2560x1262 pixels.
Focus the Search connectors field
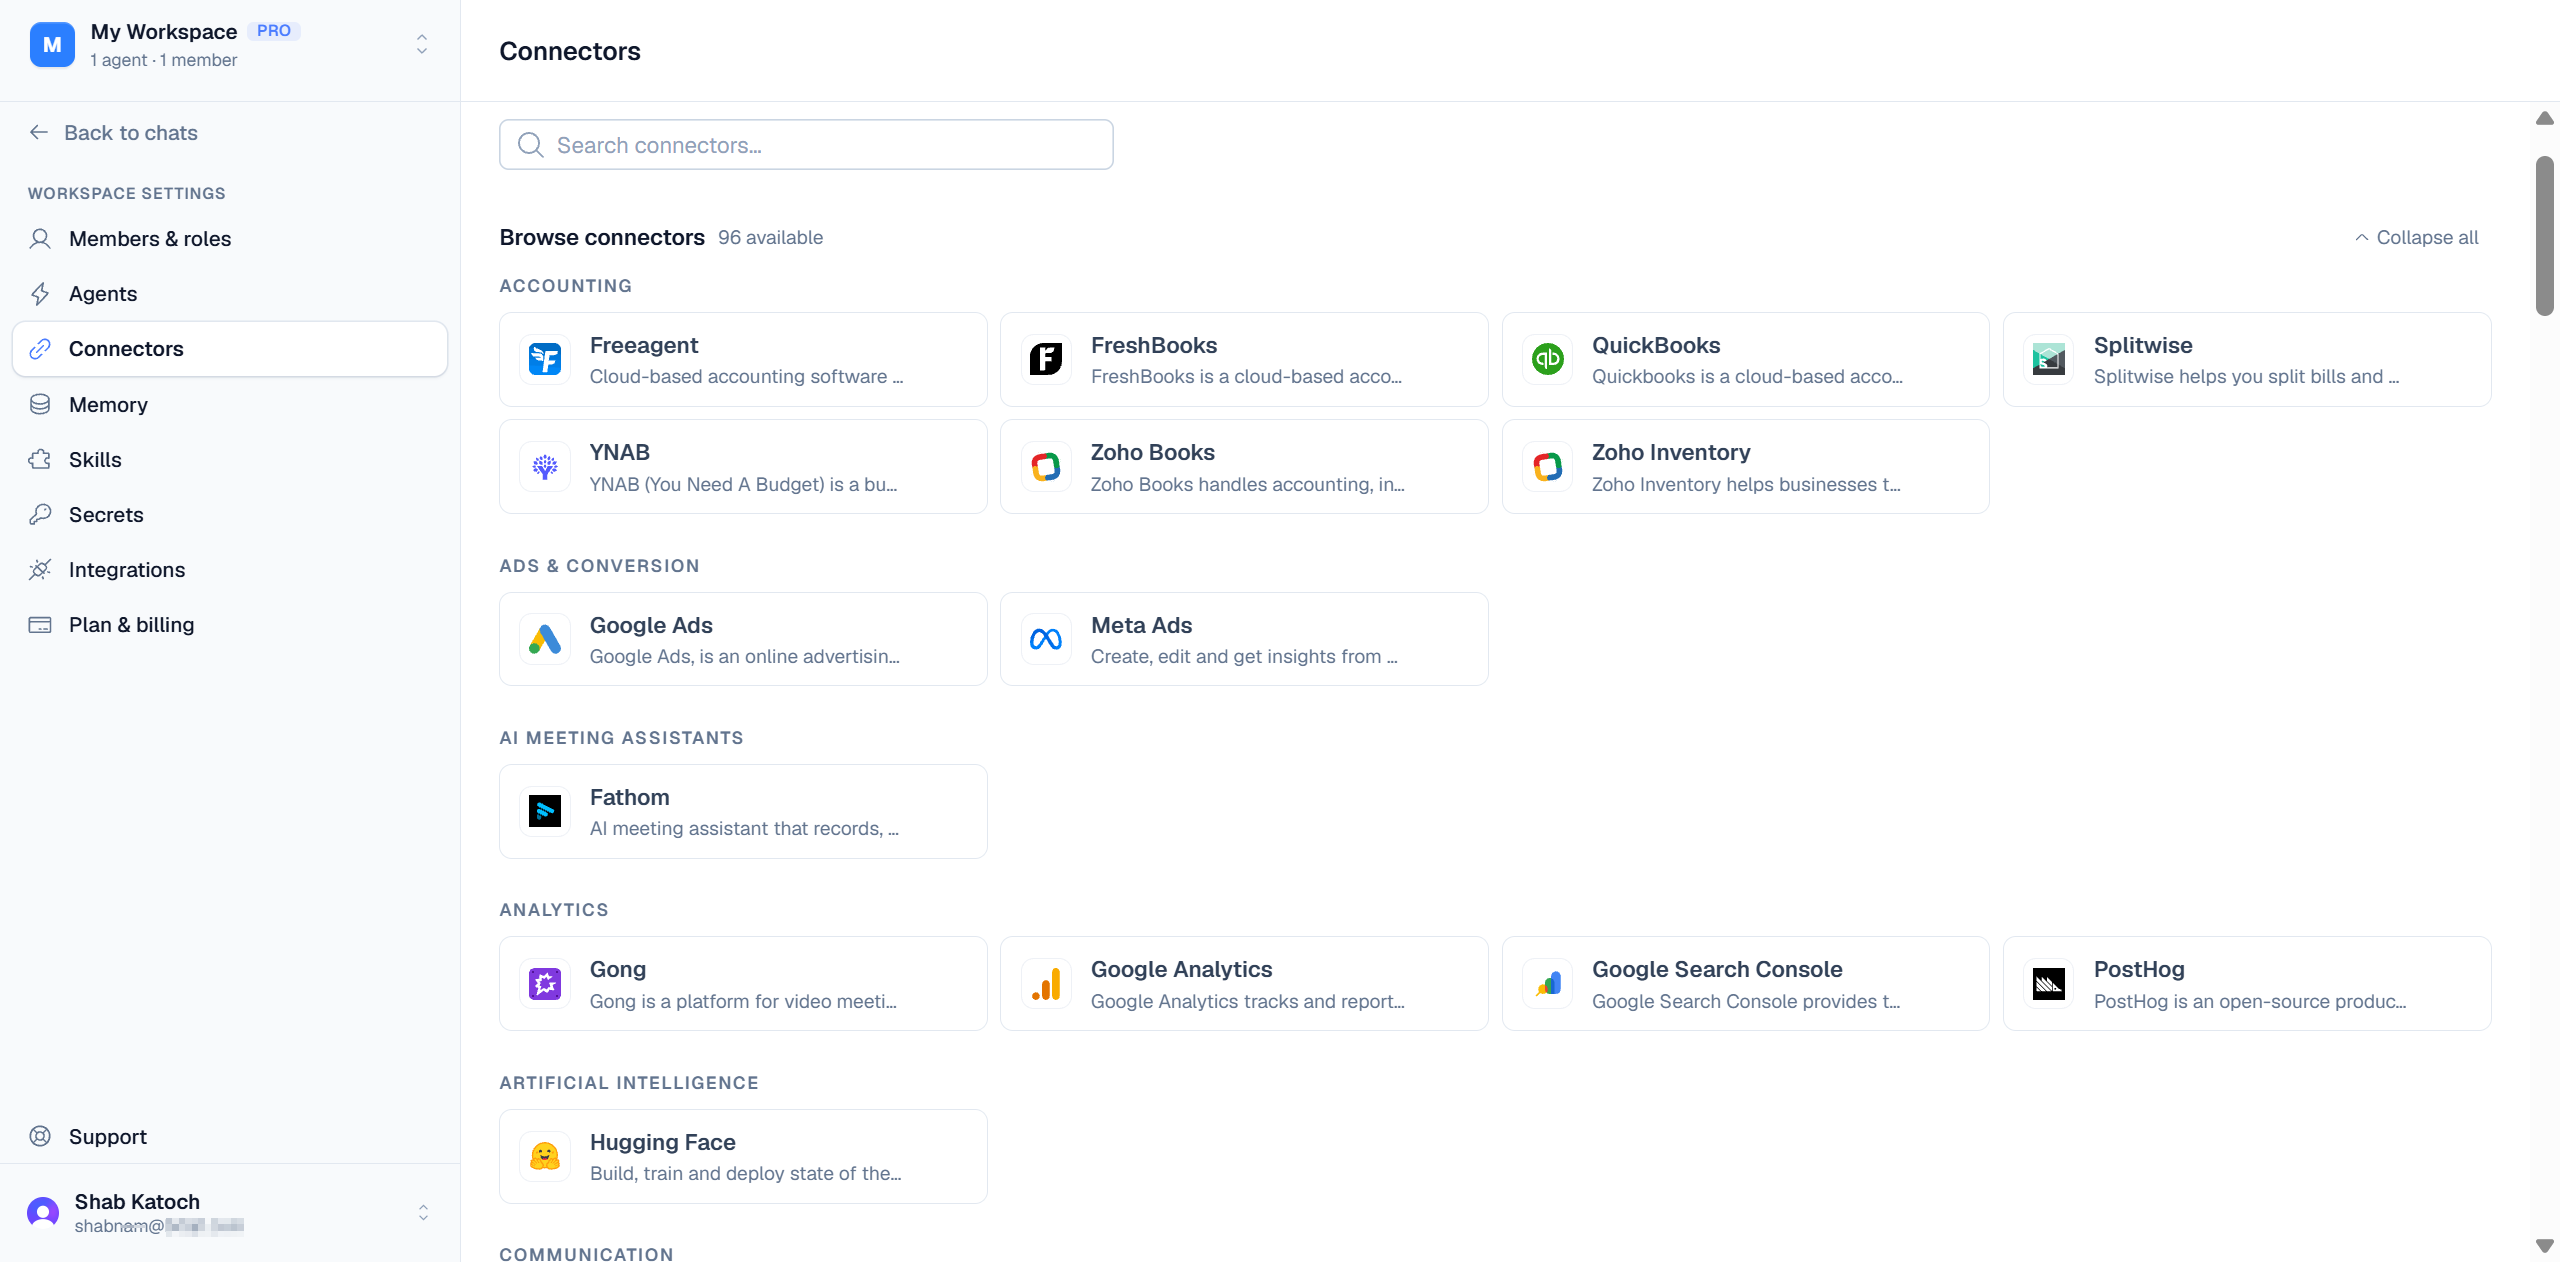(806, 145)
